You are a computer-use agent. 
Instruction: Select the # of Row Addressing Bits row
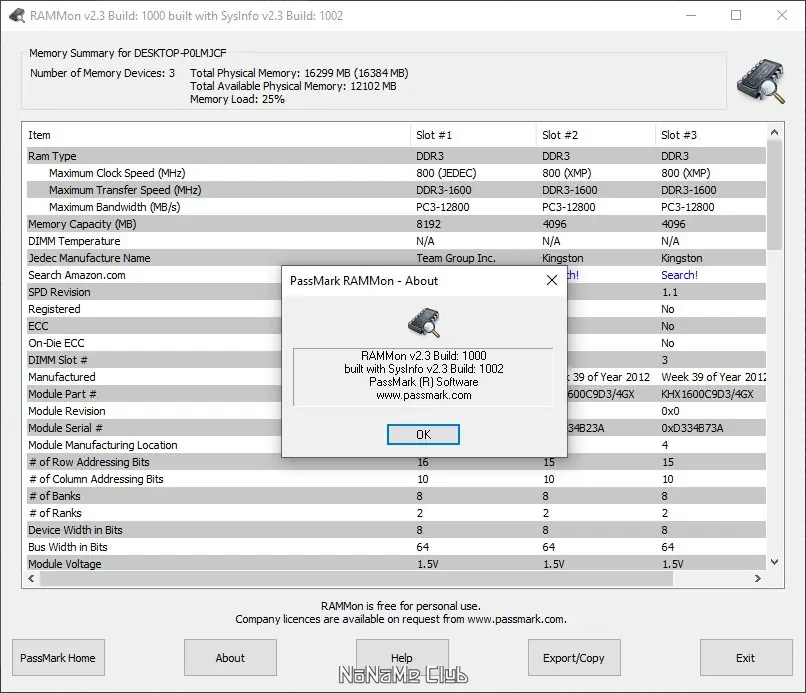point(396,462)
